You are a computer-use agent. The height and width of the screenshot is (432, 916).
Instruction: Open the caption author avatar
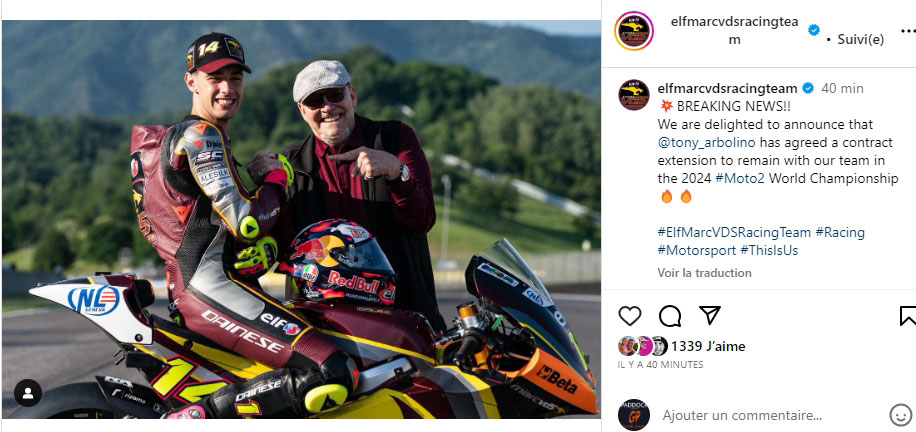click(x=634, y=95)
